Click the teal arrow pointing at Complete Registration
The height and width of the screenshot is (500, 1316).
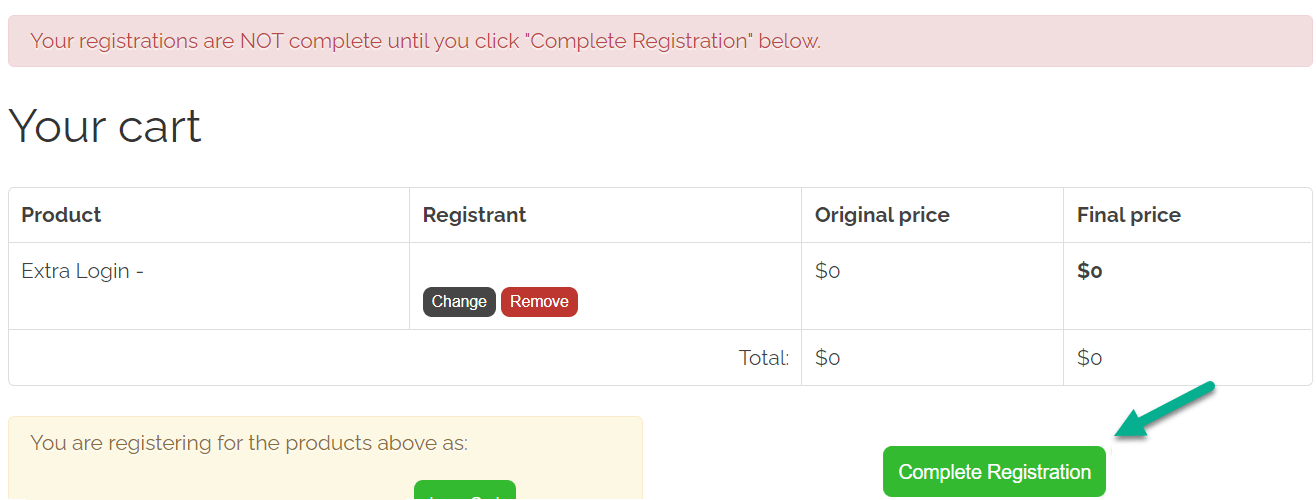1163,410
